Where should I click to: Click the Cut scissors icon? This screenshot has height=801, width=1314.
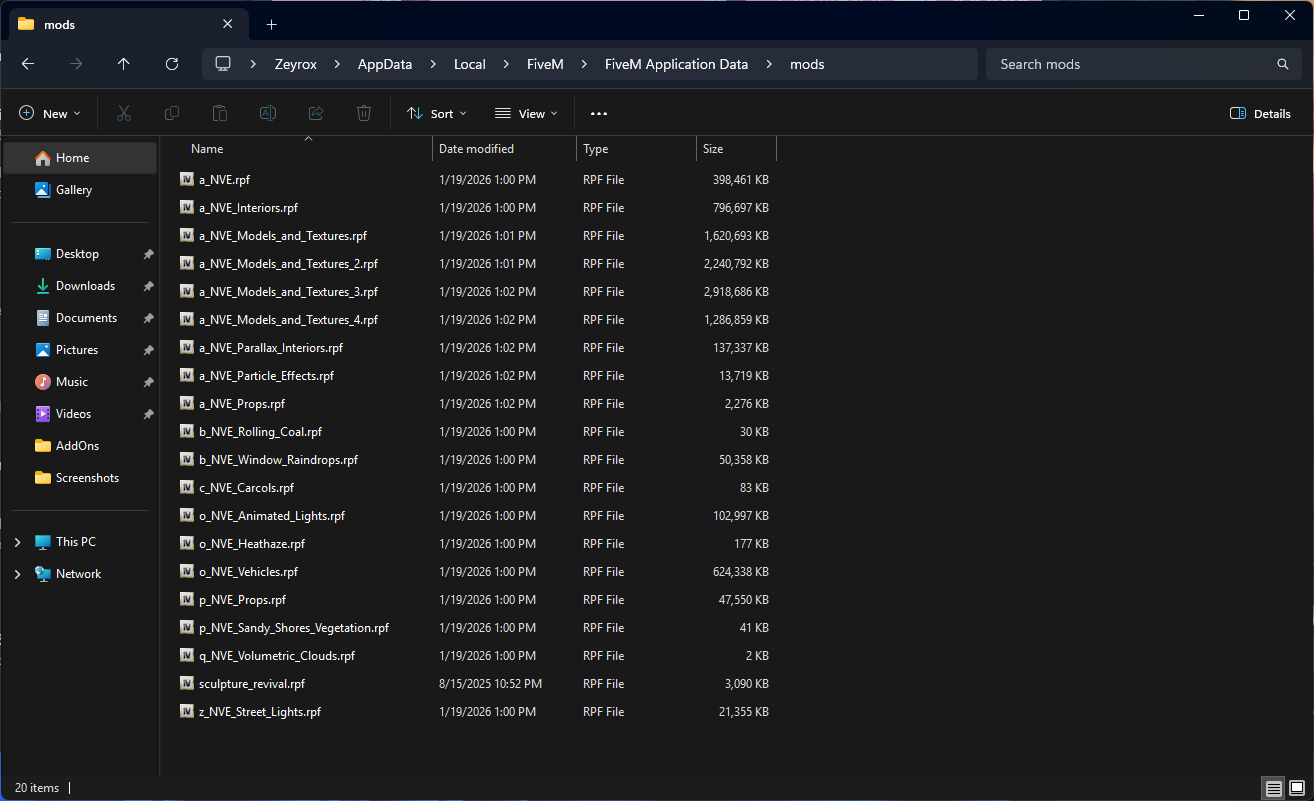(x=124, y=114)
